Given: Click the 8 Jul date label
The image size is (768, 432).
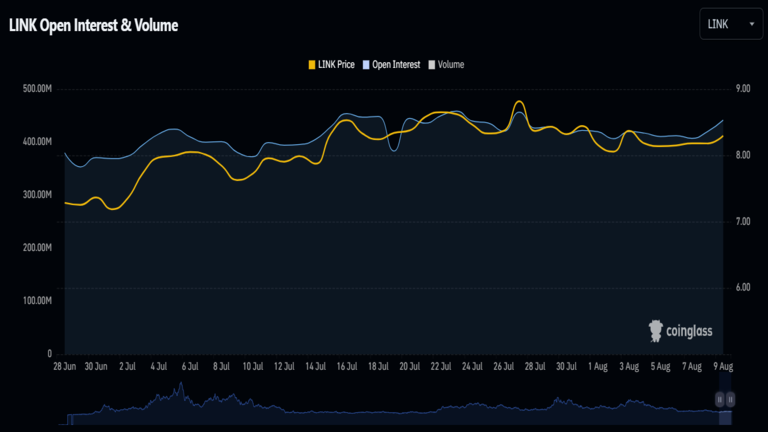Looking at the screenshot, I should pyautogui.click(x=221, y=366).
